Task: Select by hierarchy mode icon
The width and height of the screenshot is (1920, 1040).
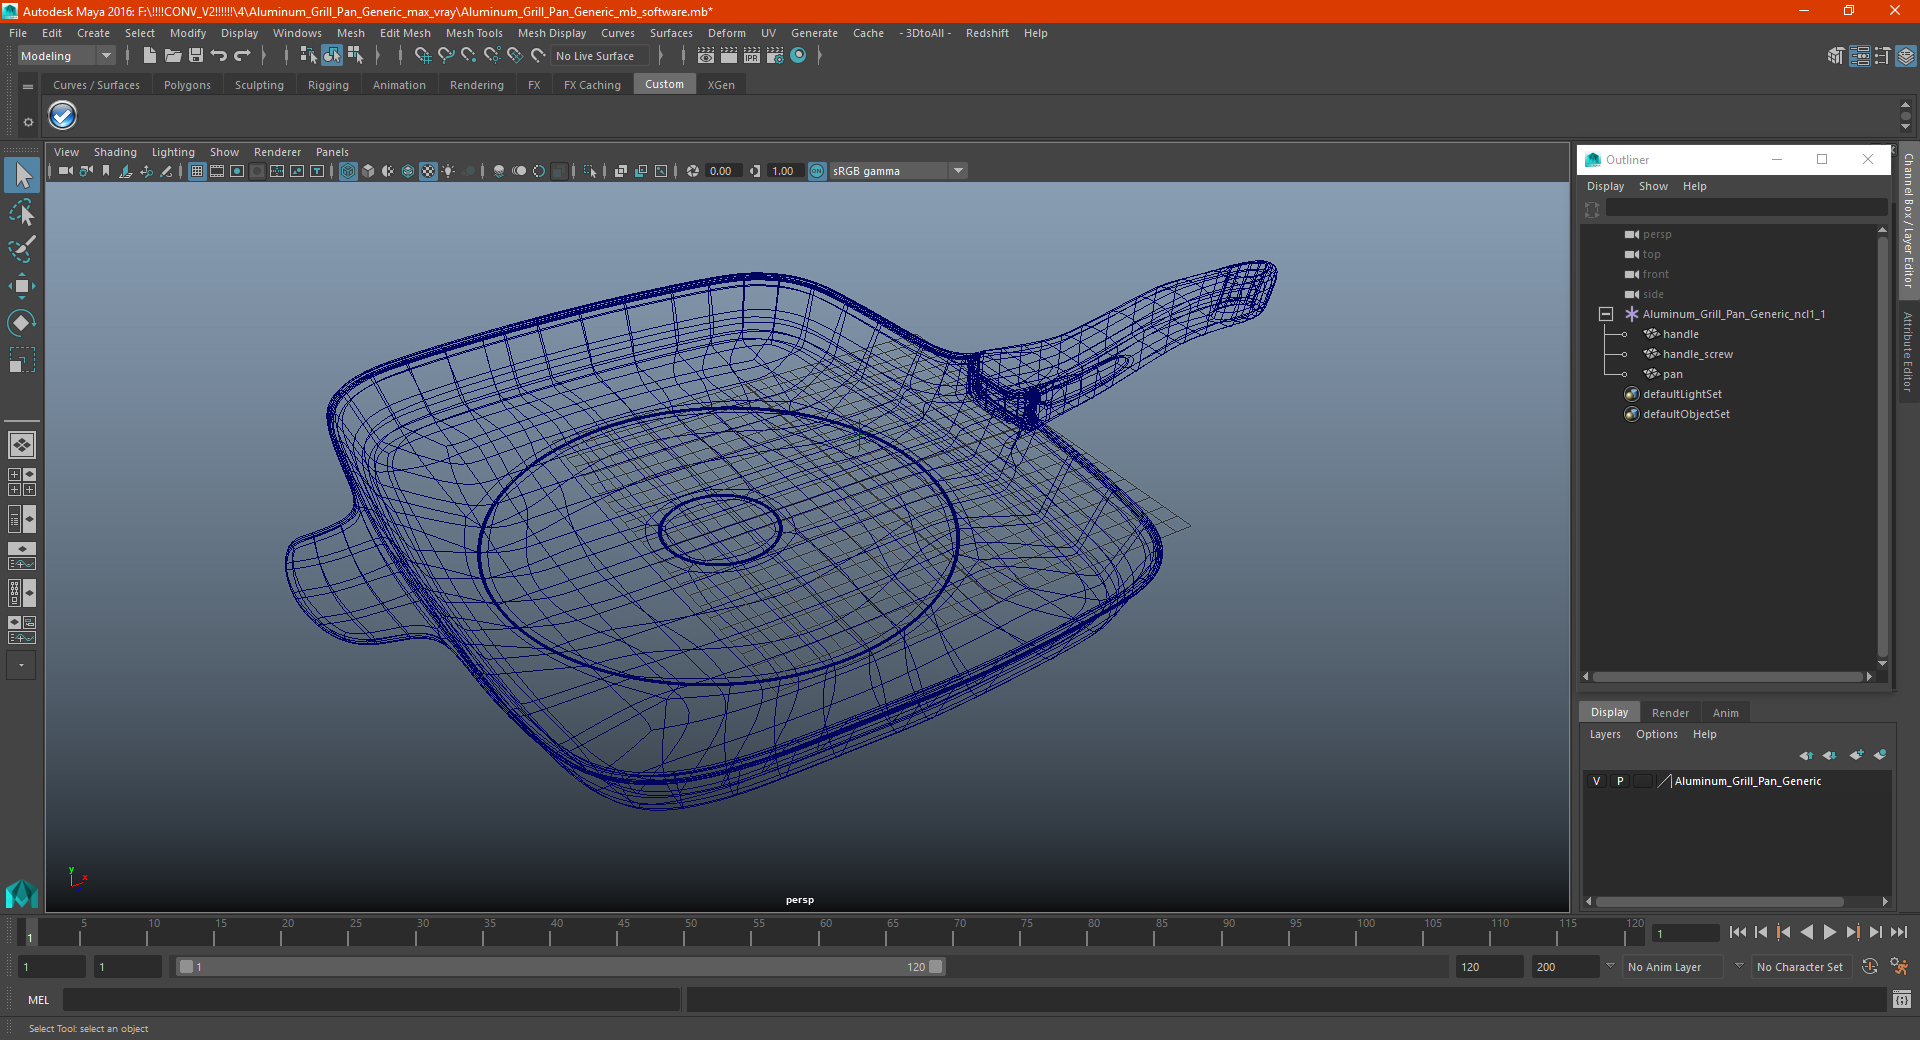Action: click(308, 56)
